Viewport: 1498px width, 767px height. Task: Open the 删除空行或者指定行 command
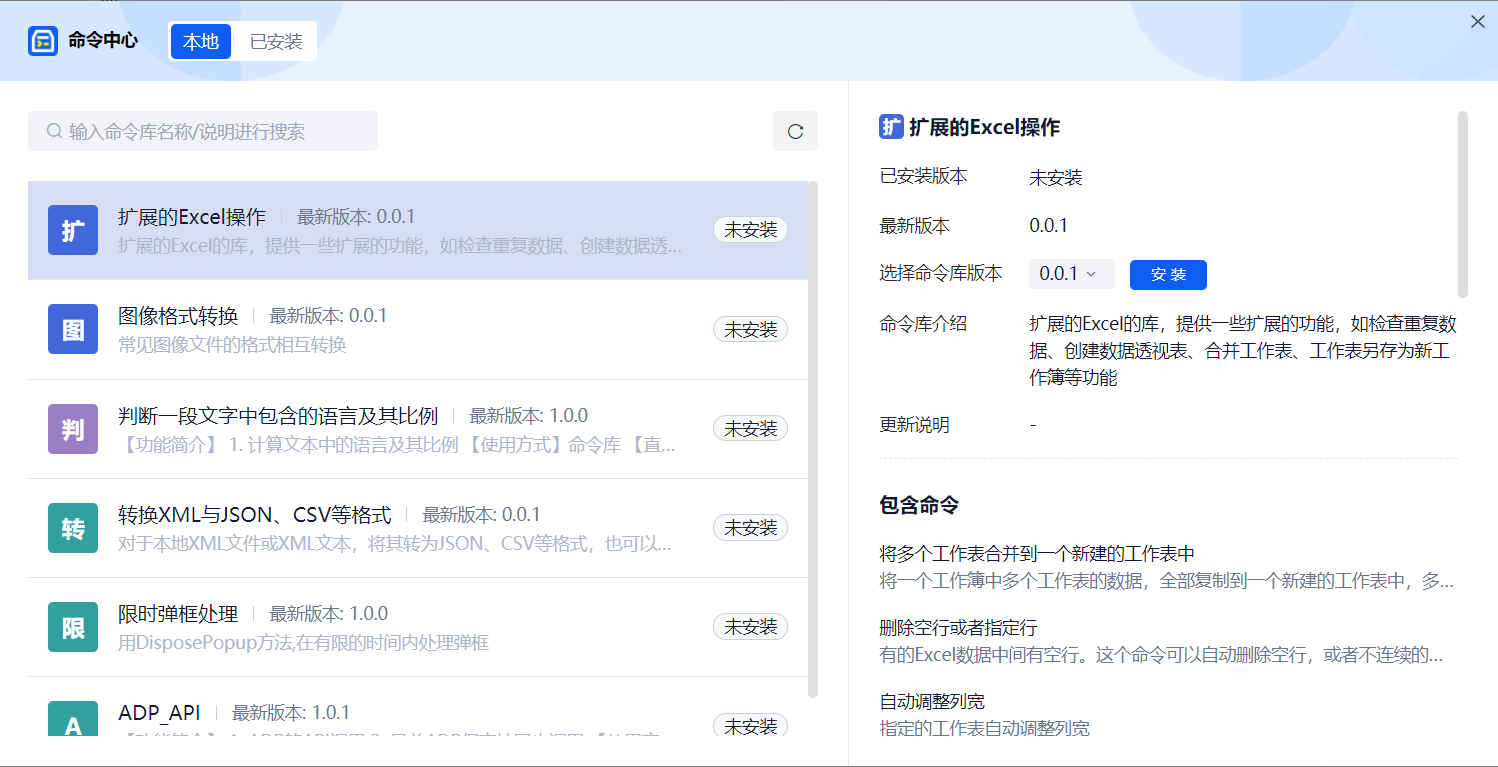coord(958,628)
